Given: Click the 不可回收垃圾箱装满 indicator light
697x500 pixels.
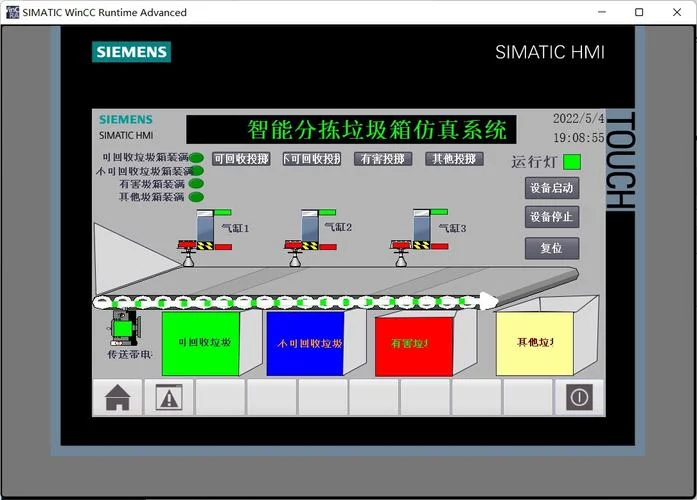Looking at the screenshot, I should click(197, 171).
